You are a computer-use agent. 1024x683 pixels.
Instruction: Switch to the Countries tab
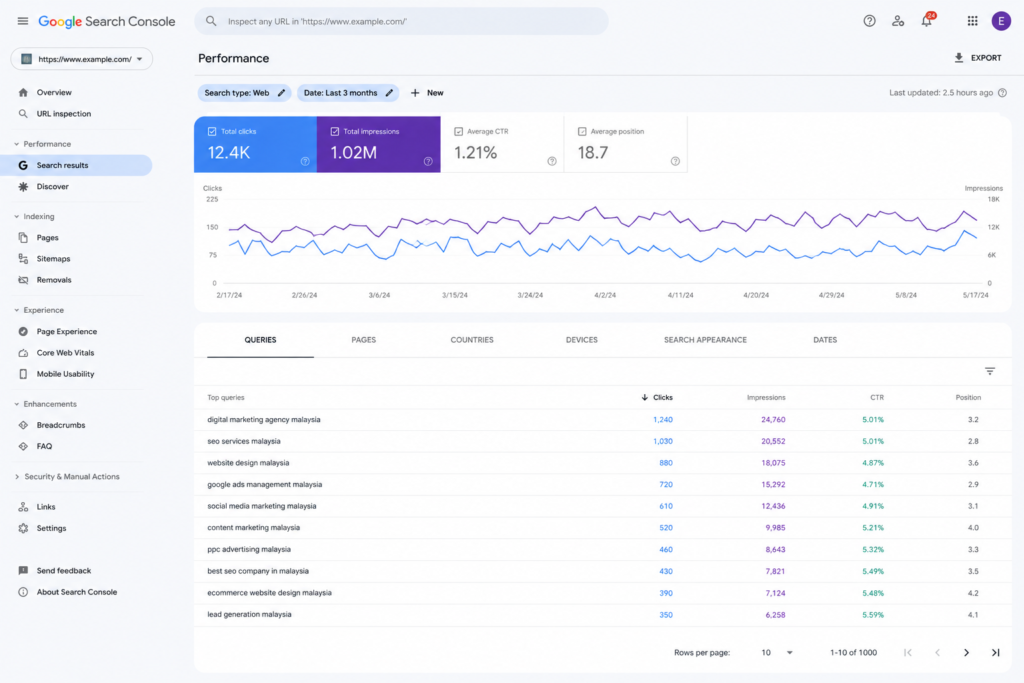472,340
